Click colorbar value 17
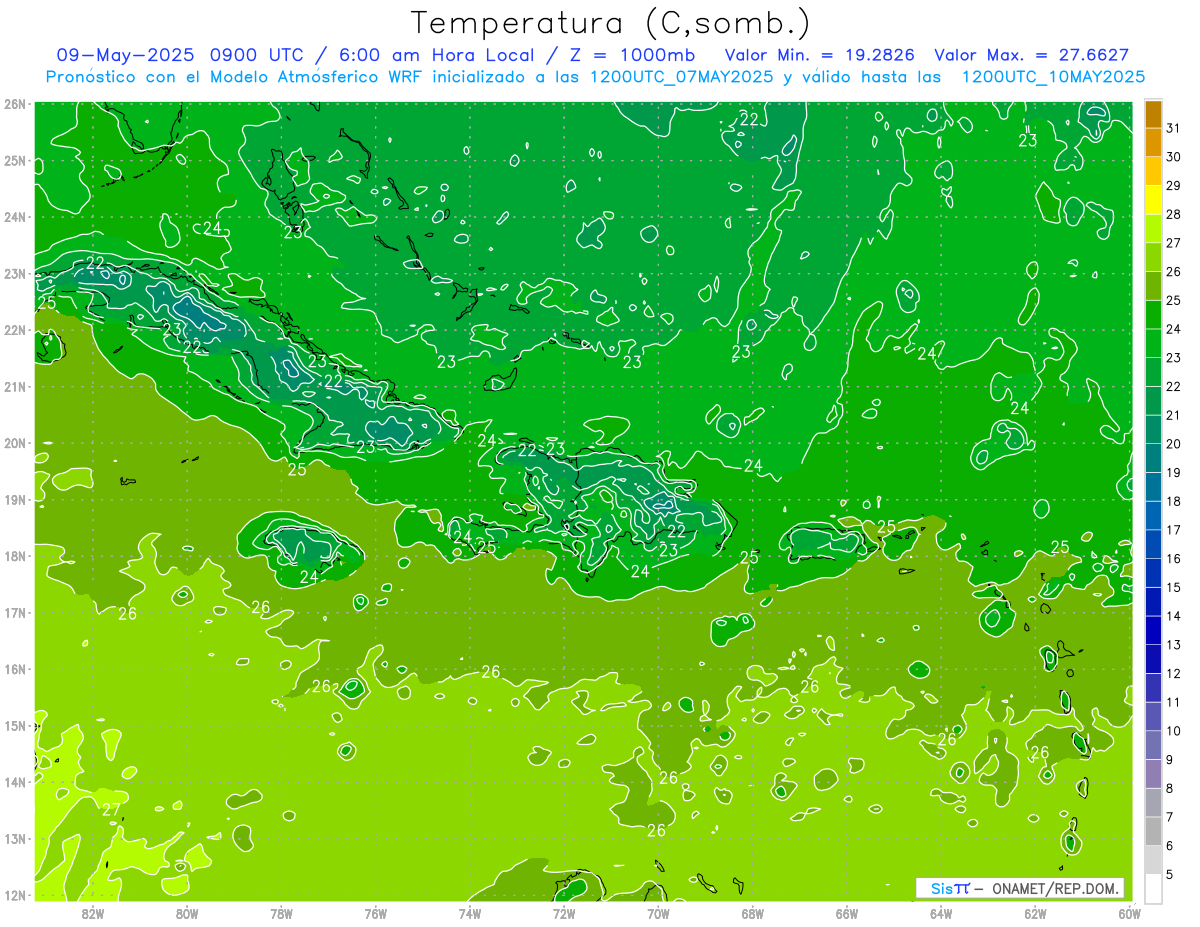Viewport: 1200px width, 927px height. point(1173,530)
